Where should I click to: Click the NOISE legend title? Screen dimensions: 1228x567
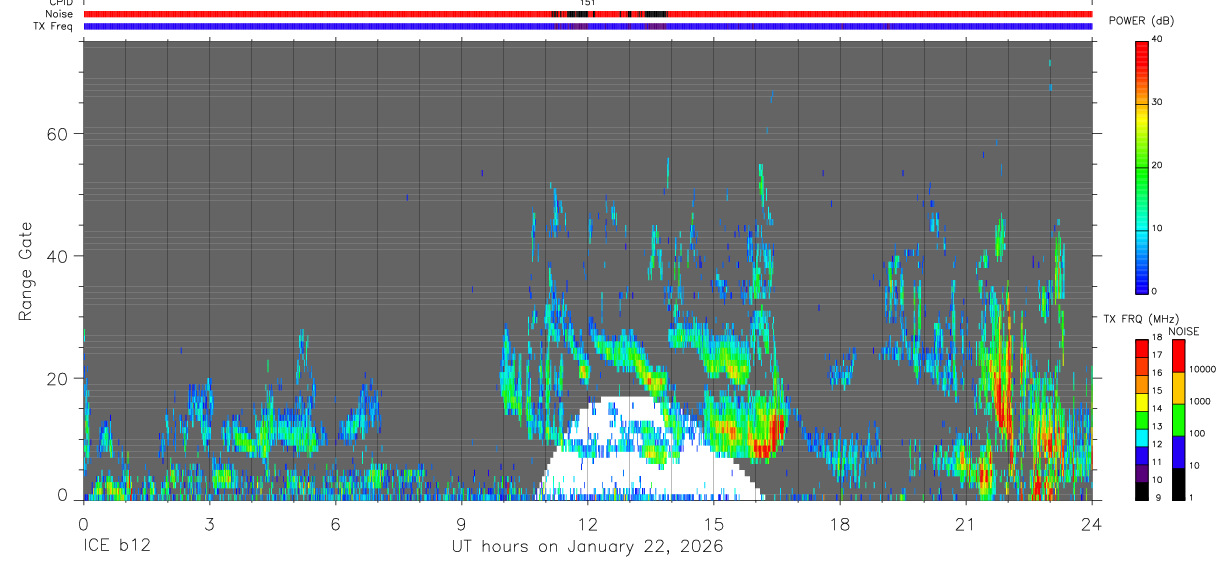coord(1183,331)
